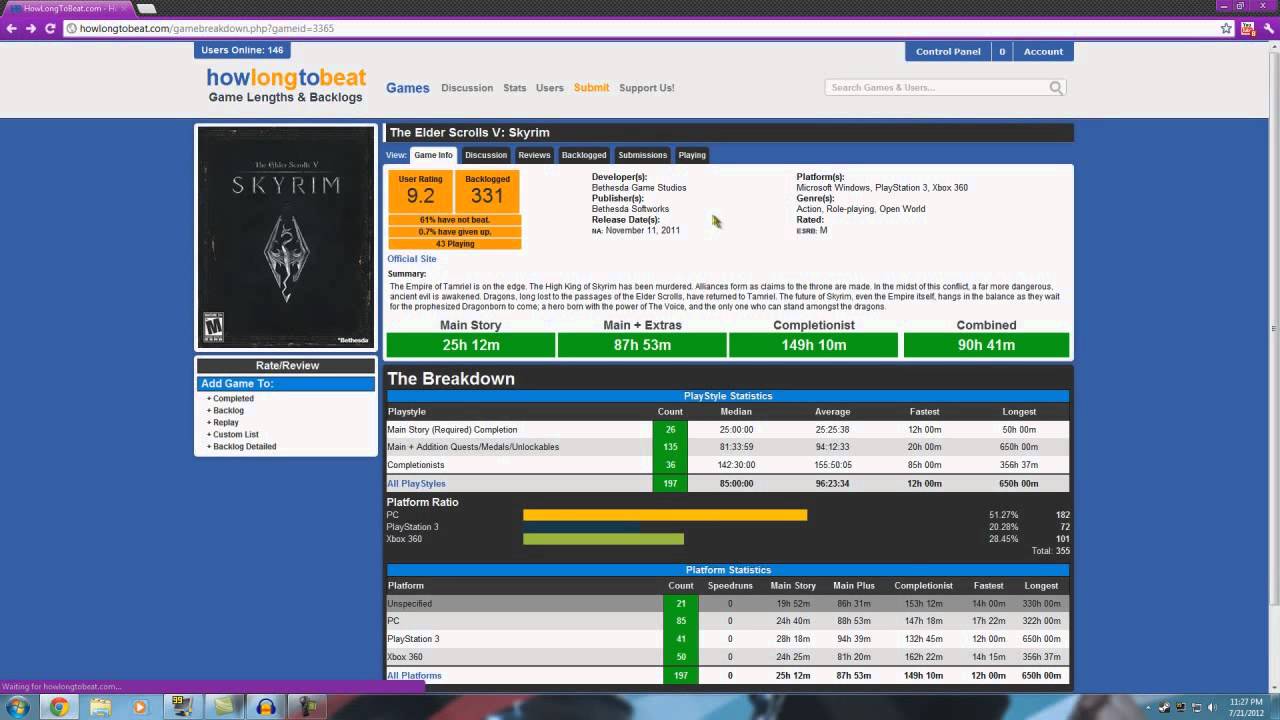Select the Playing tab
Viewport: 1280px width, 720px height.
tap(692, 155)
